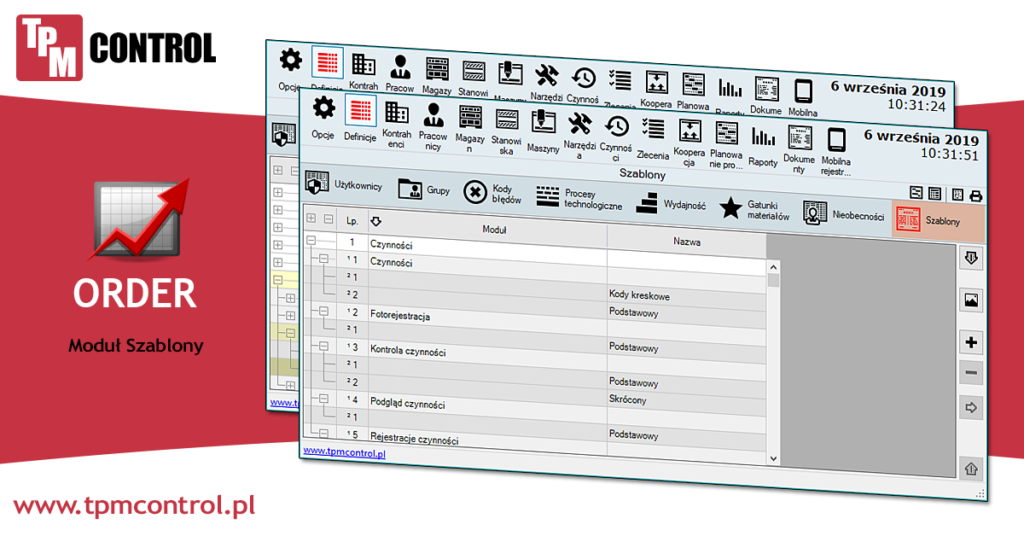Open Dokumenty in the front window toolbar

tap(799, 150)
